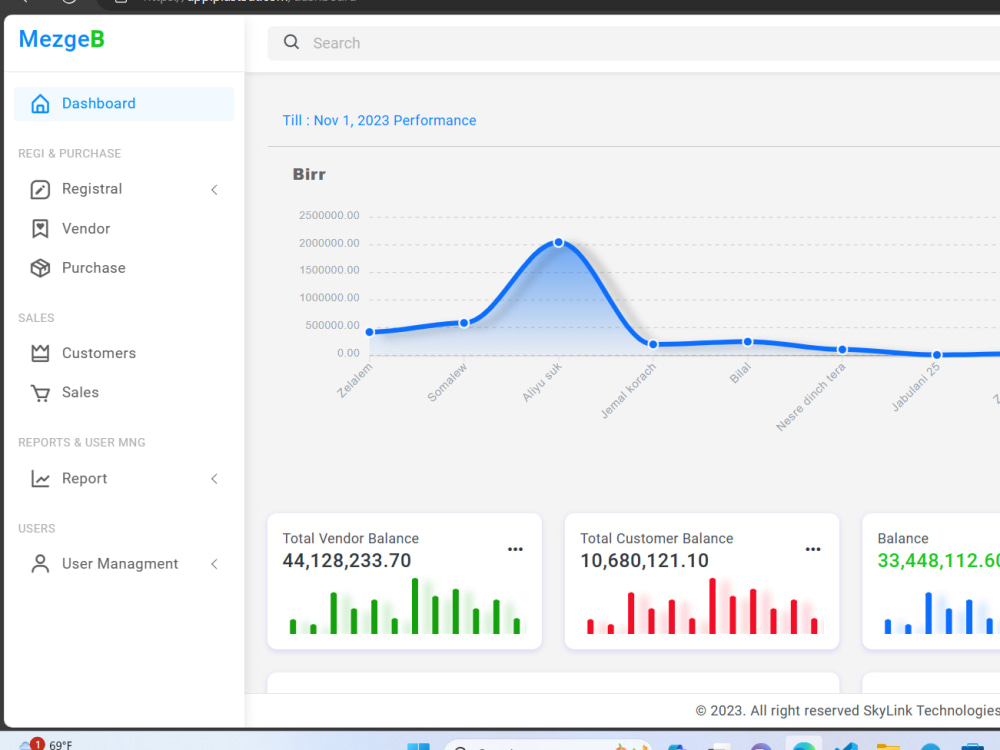The image size is (1000, 750).
Task: Click the 2500000.00 y-axis label
Action: point(329,216)
